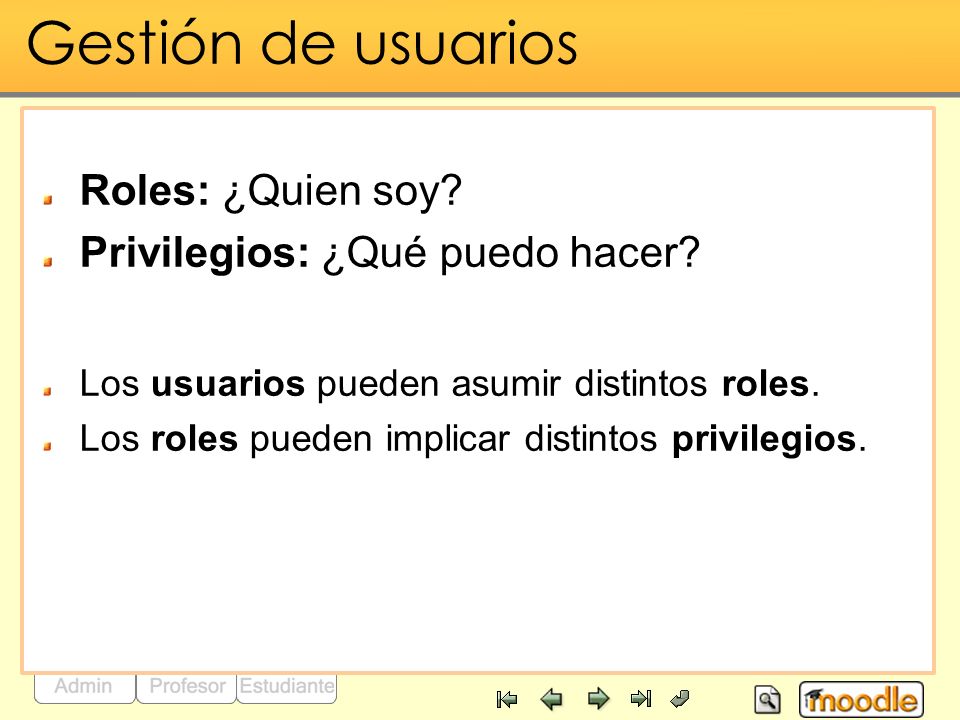This screenshot has height=720, width=960.
Task: Click the sentence about roles implying privilegios
Action: 473,439
